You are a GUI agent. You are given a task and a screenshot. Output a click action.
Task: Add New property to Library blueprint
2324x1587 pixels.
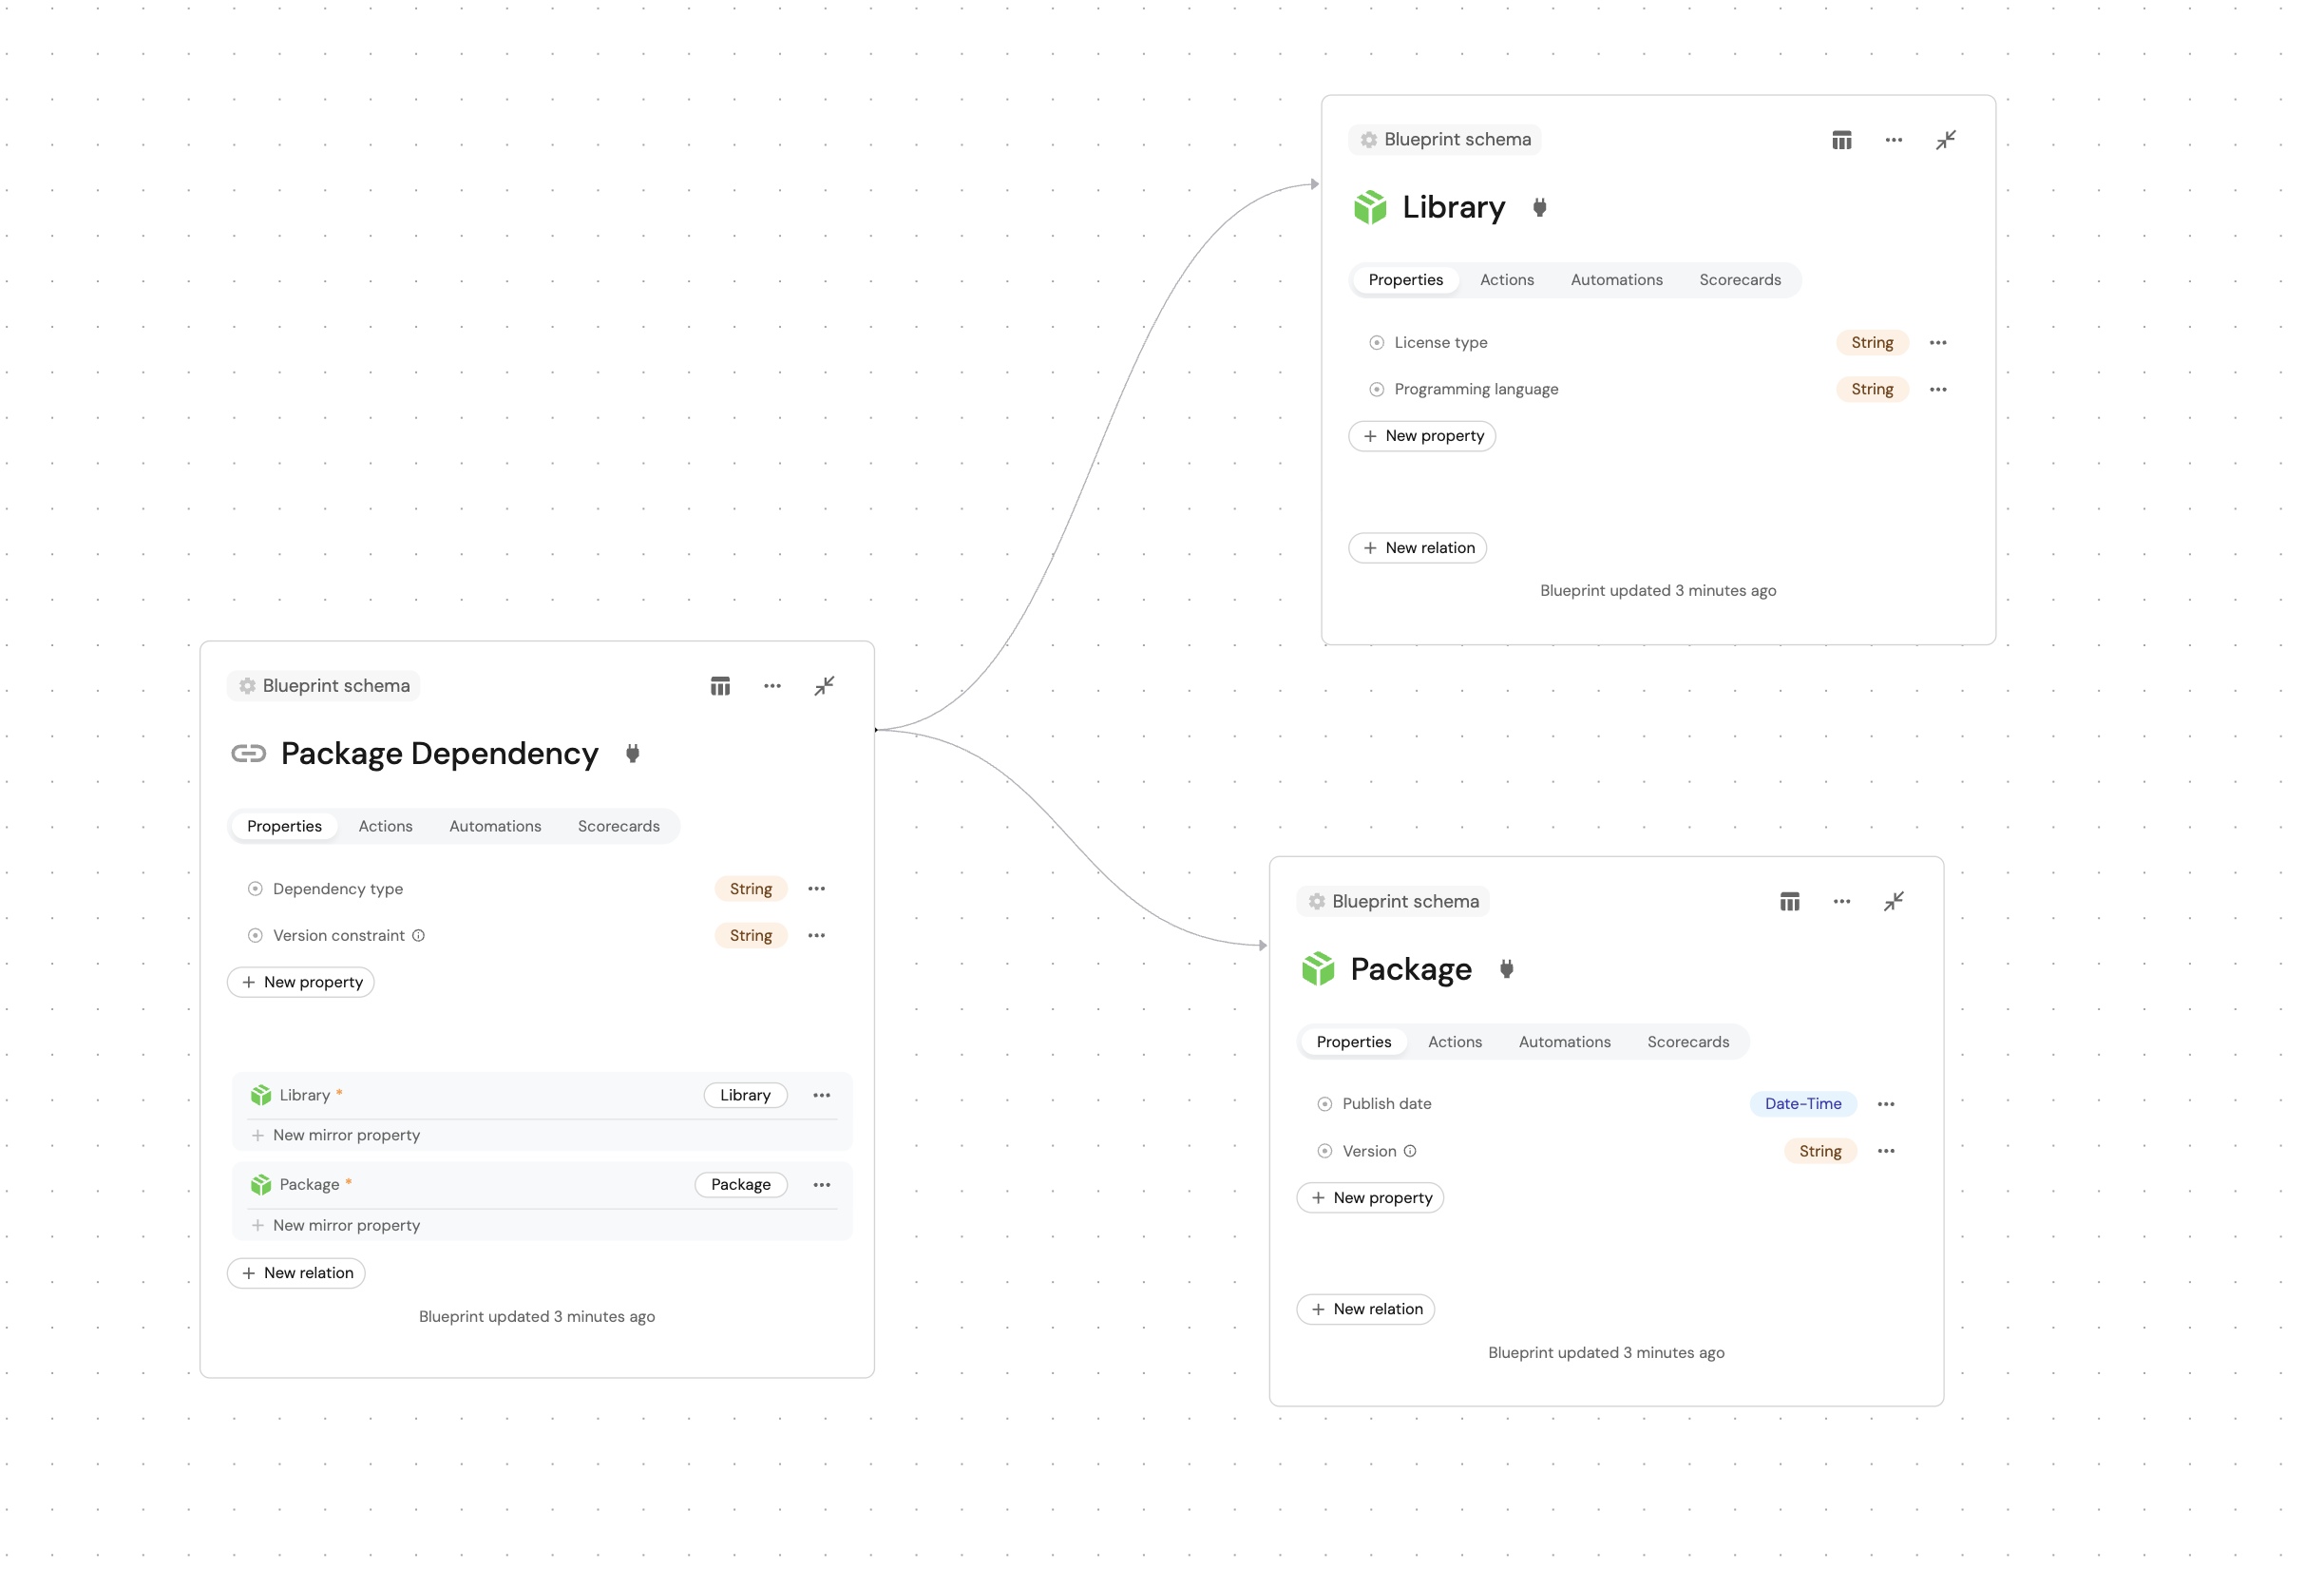coord(1421,436)
